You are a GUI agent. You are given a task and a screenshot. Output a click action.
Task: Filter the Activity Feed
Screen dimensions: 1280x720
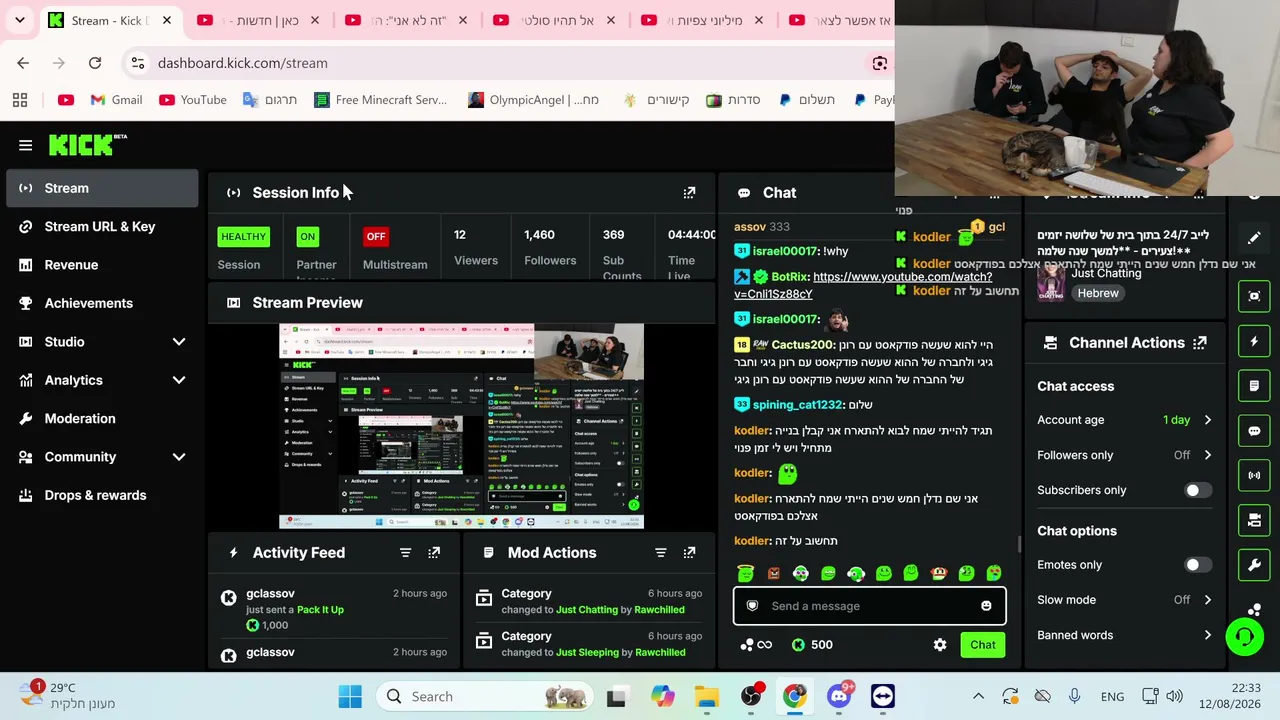(405, 553)
